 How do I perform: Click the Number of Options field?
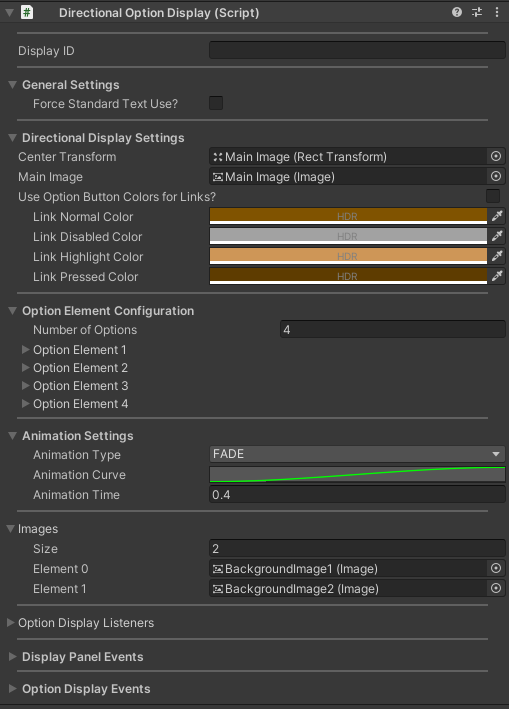[x=393, y=329]
